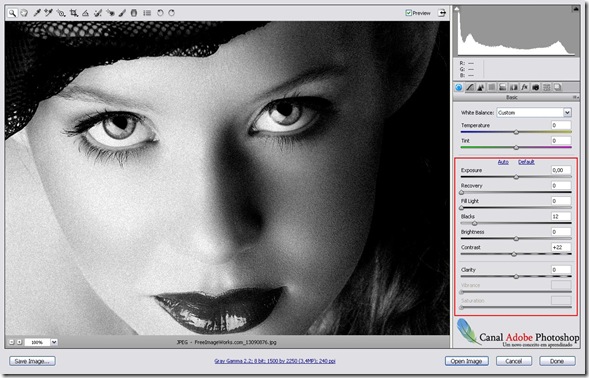Select the Color Sampler tool
The image size is (589, 378).
pyautogui.click(x=48, y=13)
